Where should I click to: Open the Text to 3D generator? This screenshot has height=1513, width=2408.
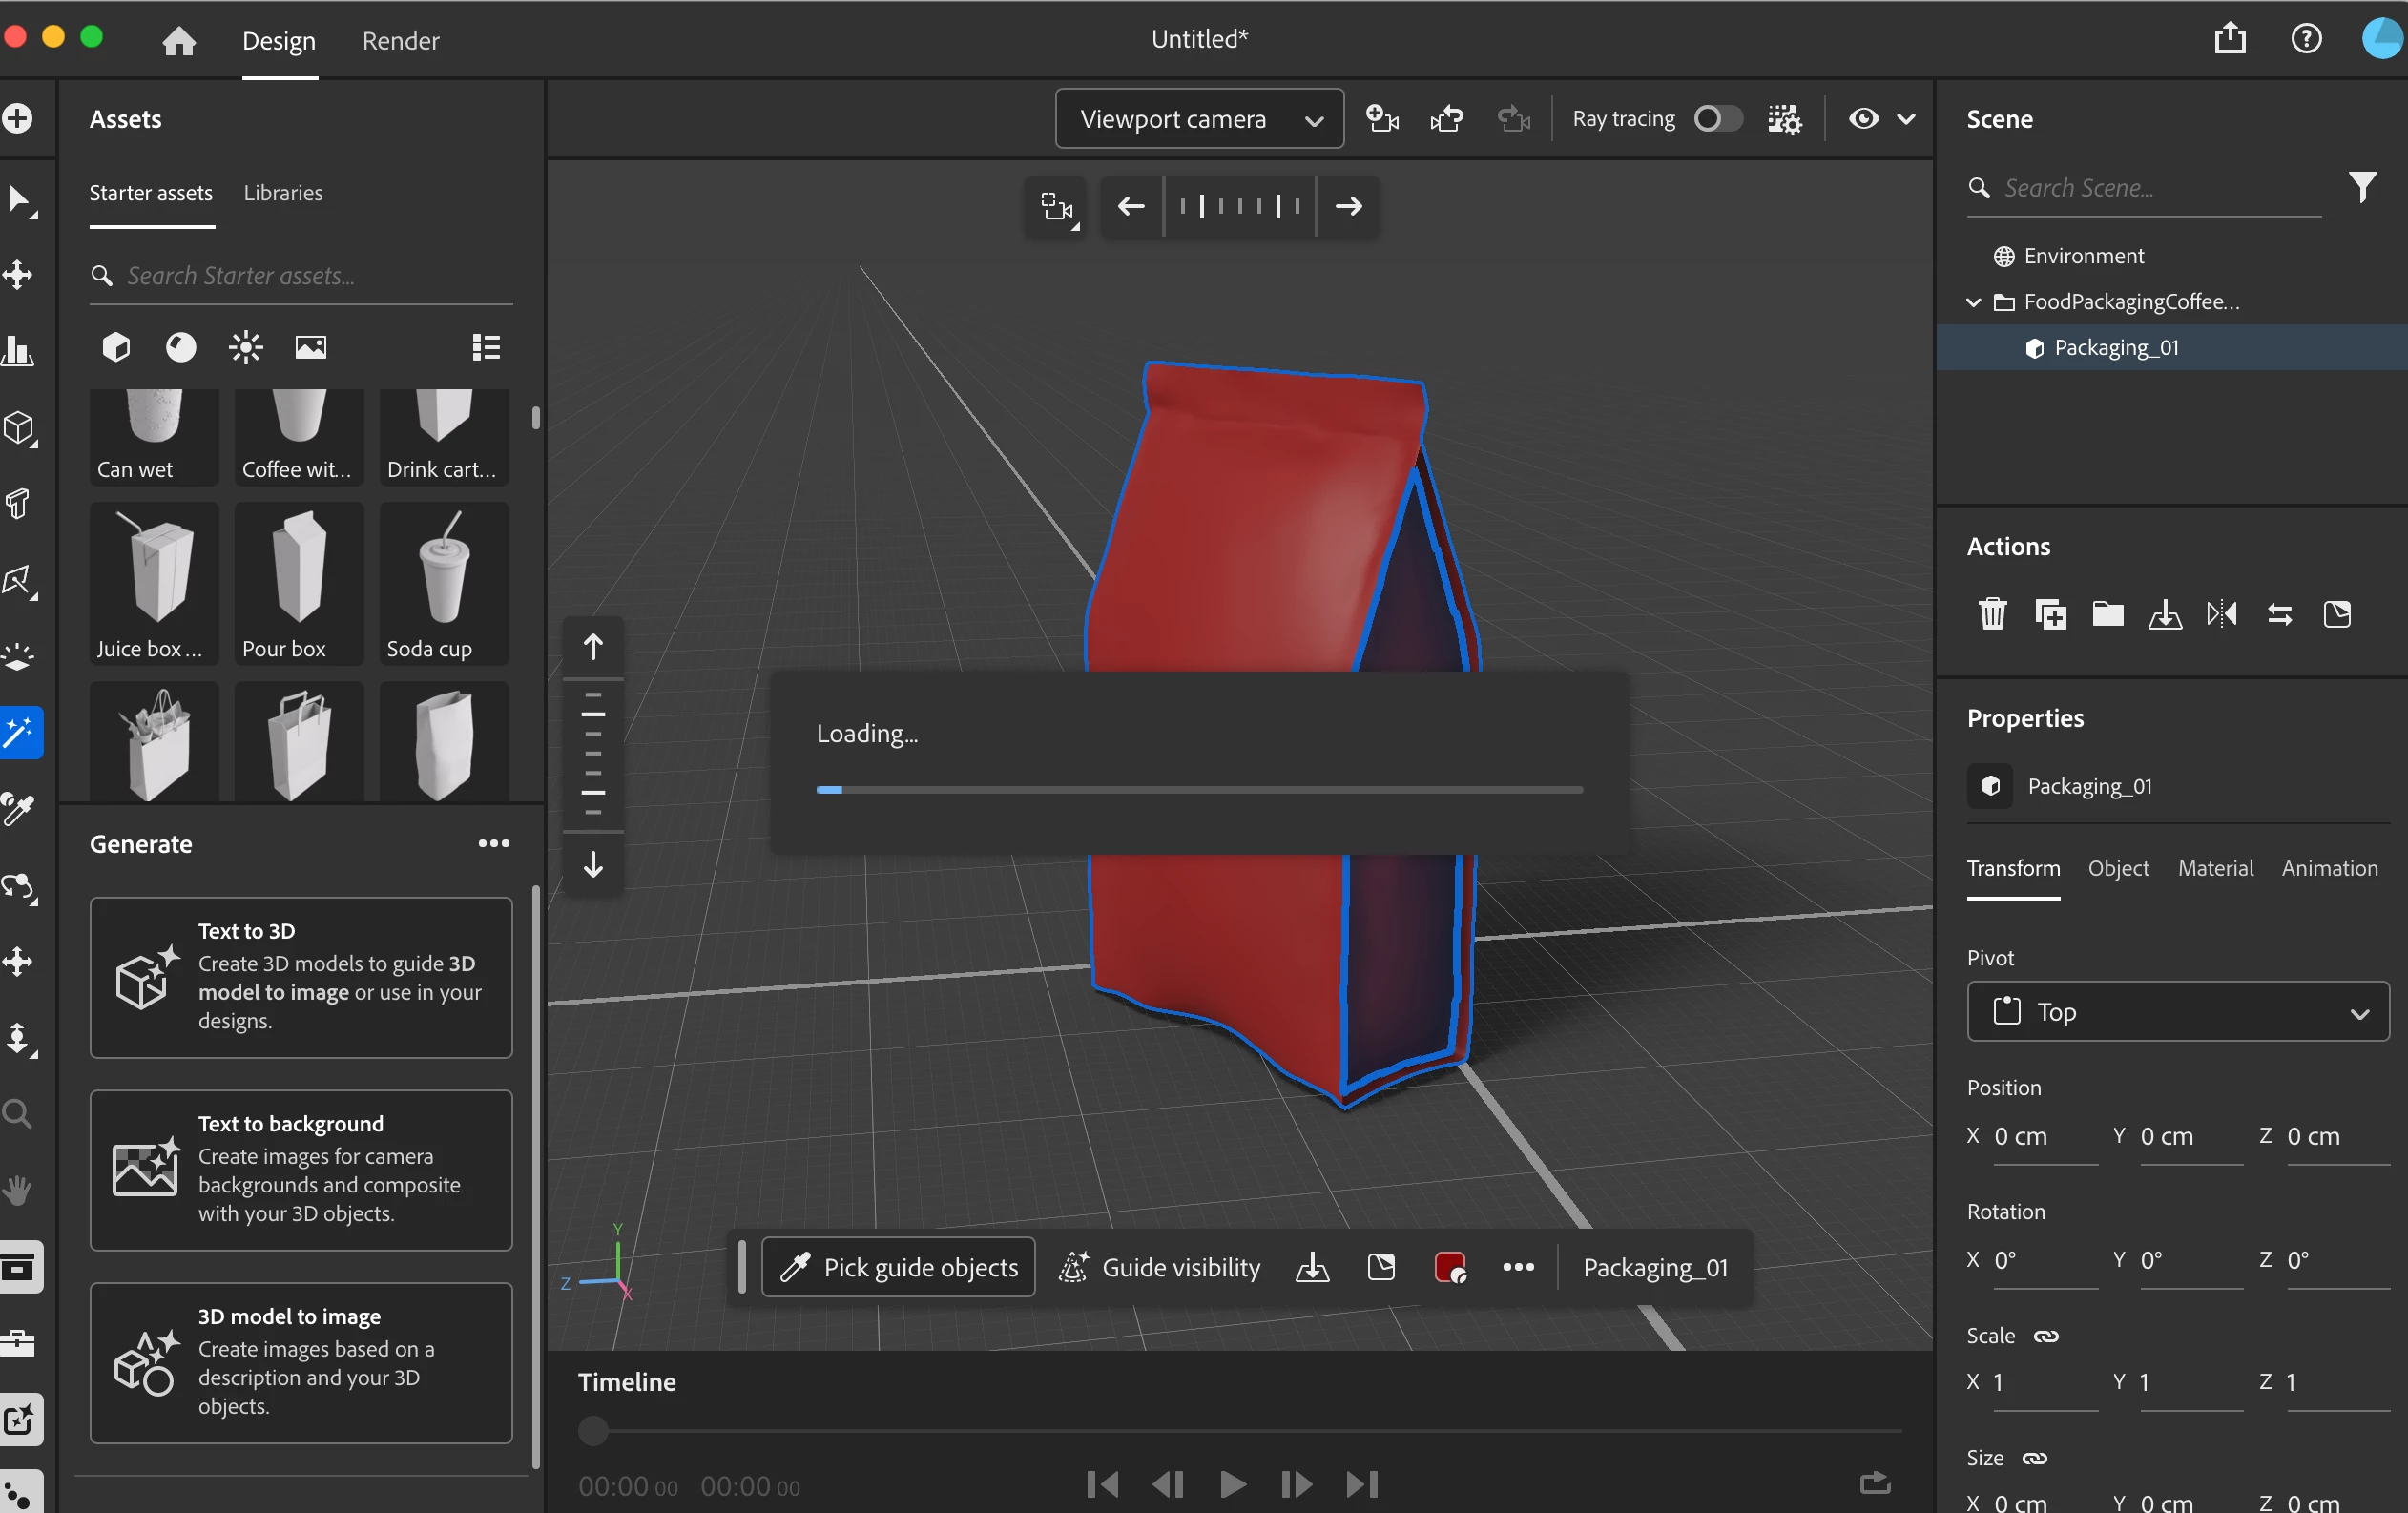(x=301, y=976)
